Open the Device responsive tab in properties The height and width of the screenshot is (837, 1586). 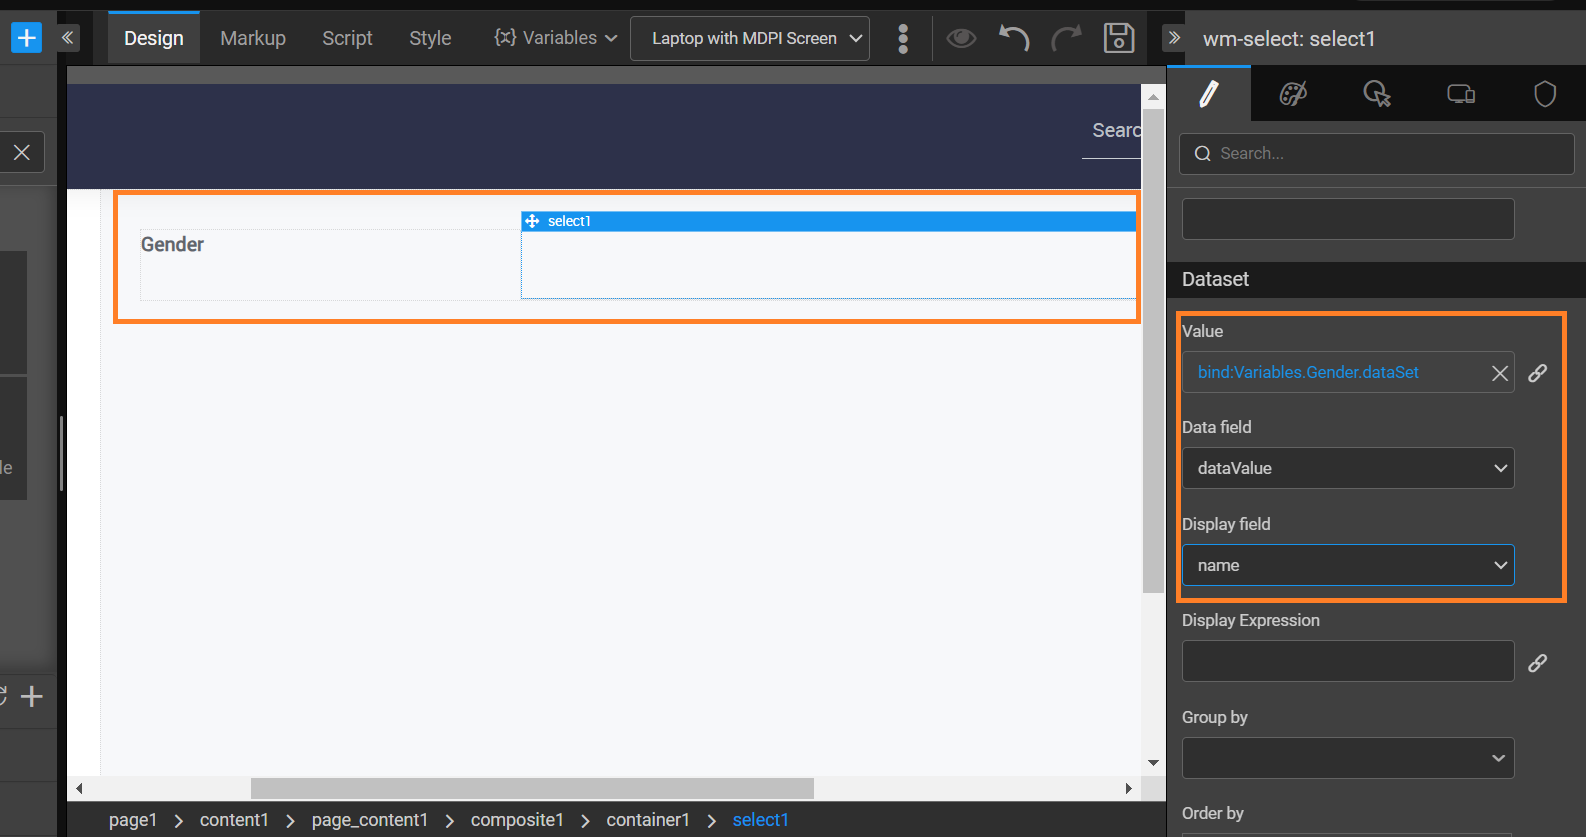pyautogui.click(x=1461, y=94)
